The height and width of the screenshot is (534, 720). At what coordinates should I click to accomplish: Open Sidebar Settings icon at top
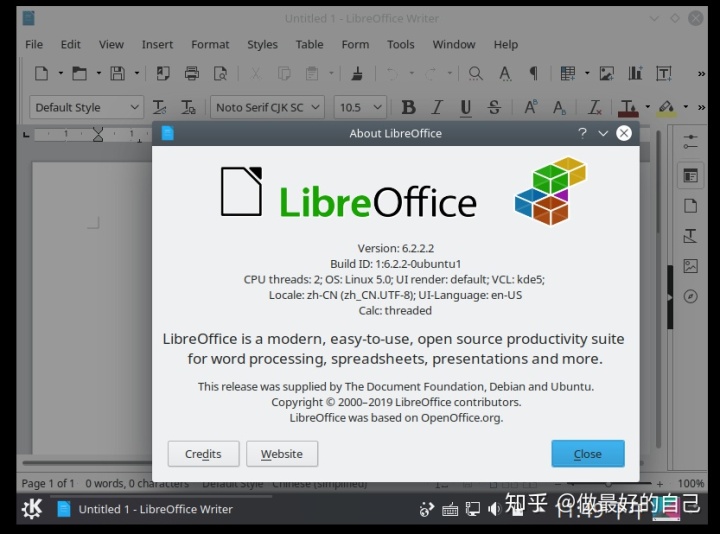pyautogui.click(x=690, y=141)
